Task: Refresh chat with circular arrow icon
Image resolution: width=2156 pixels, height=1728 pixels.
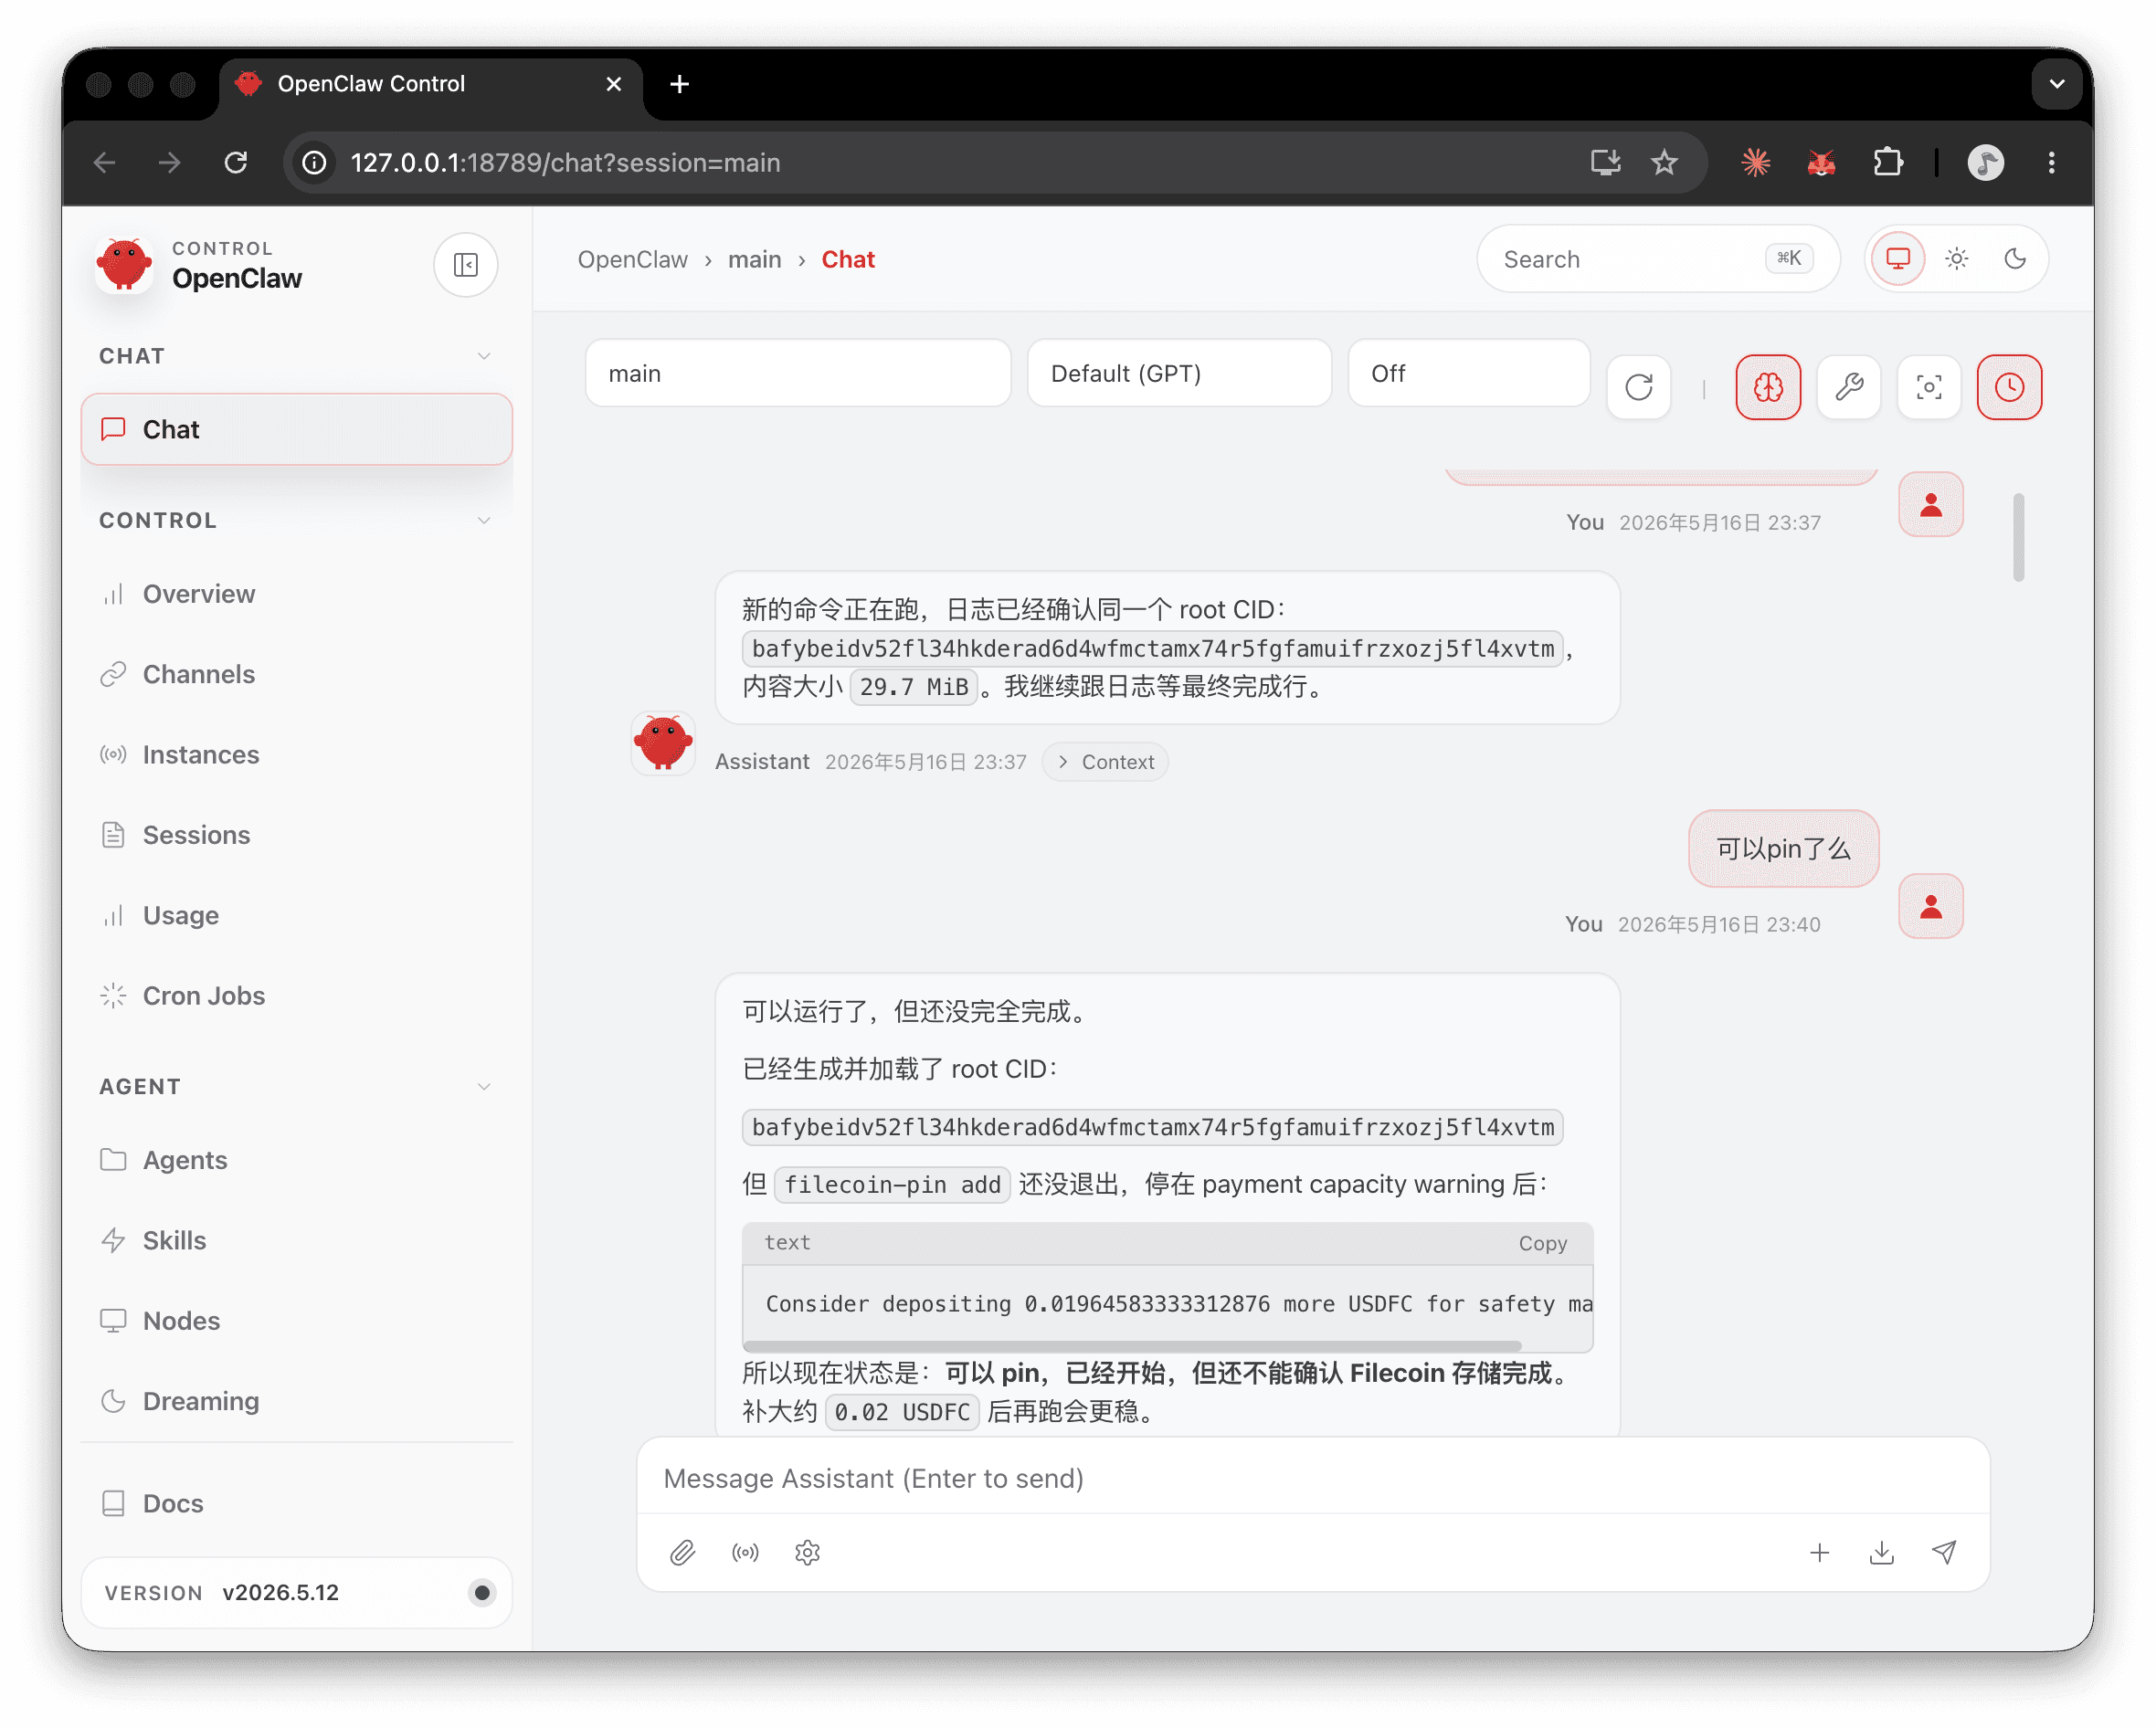Action: point(1638,387)
